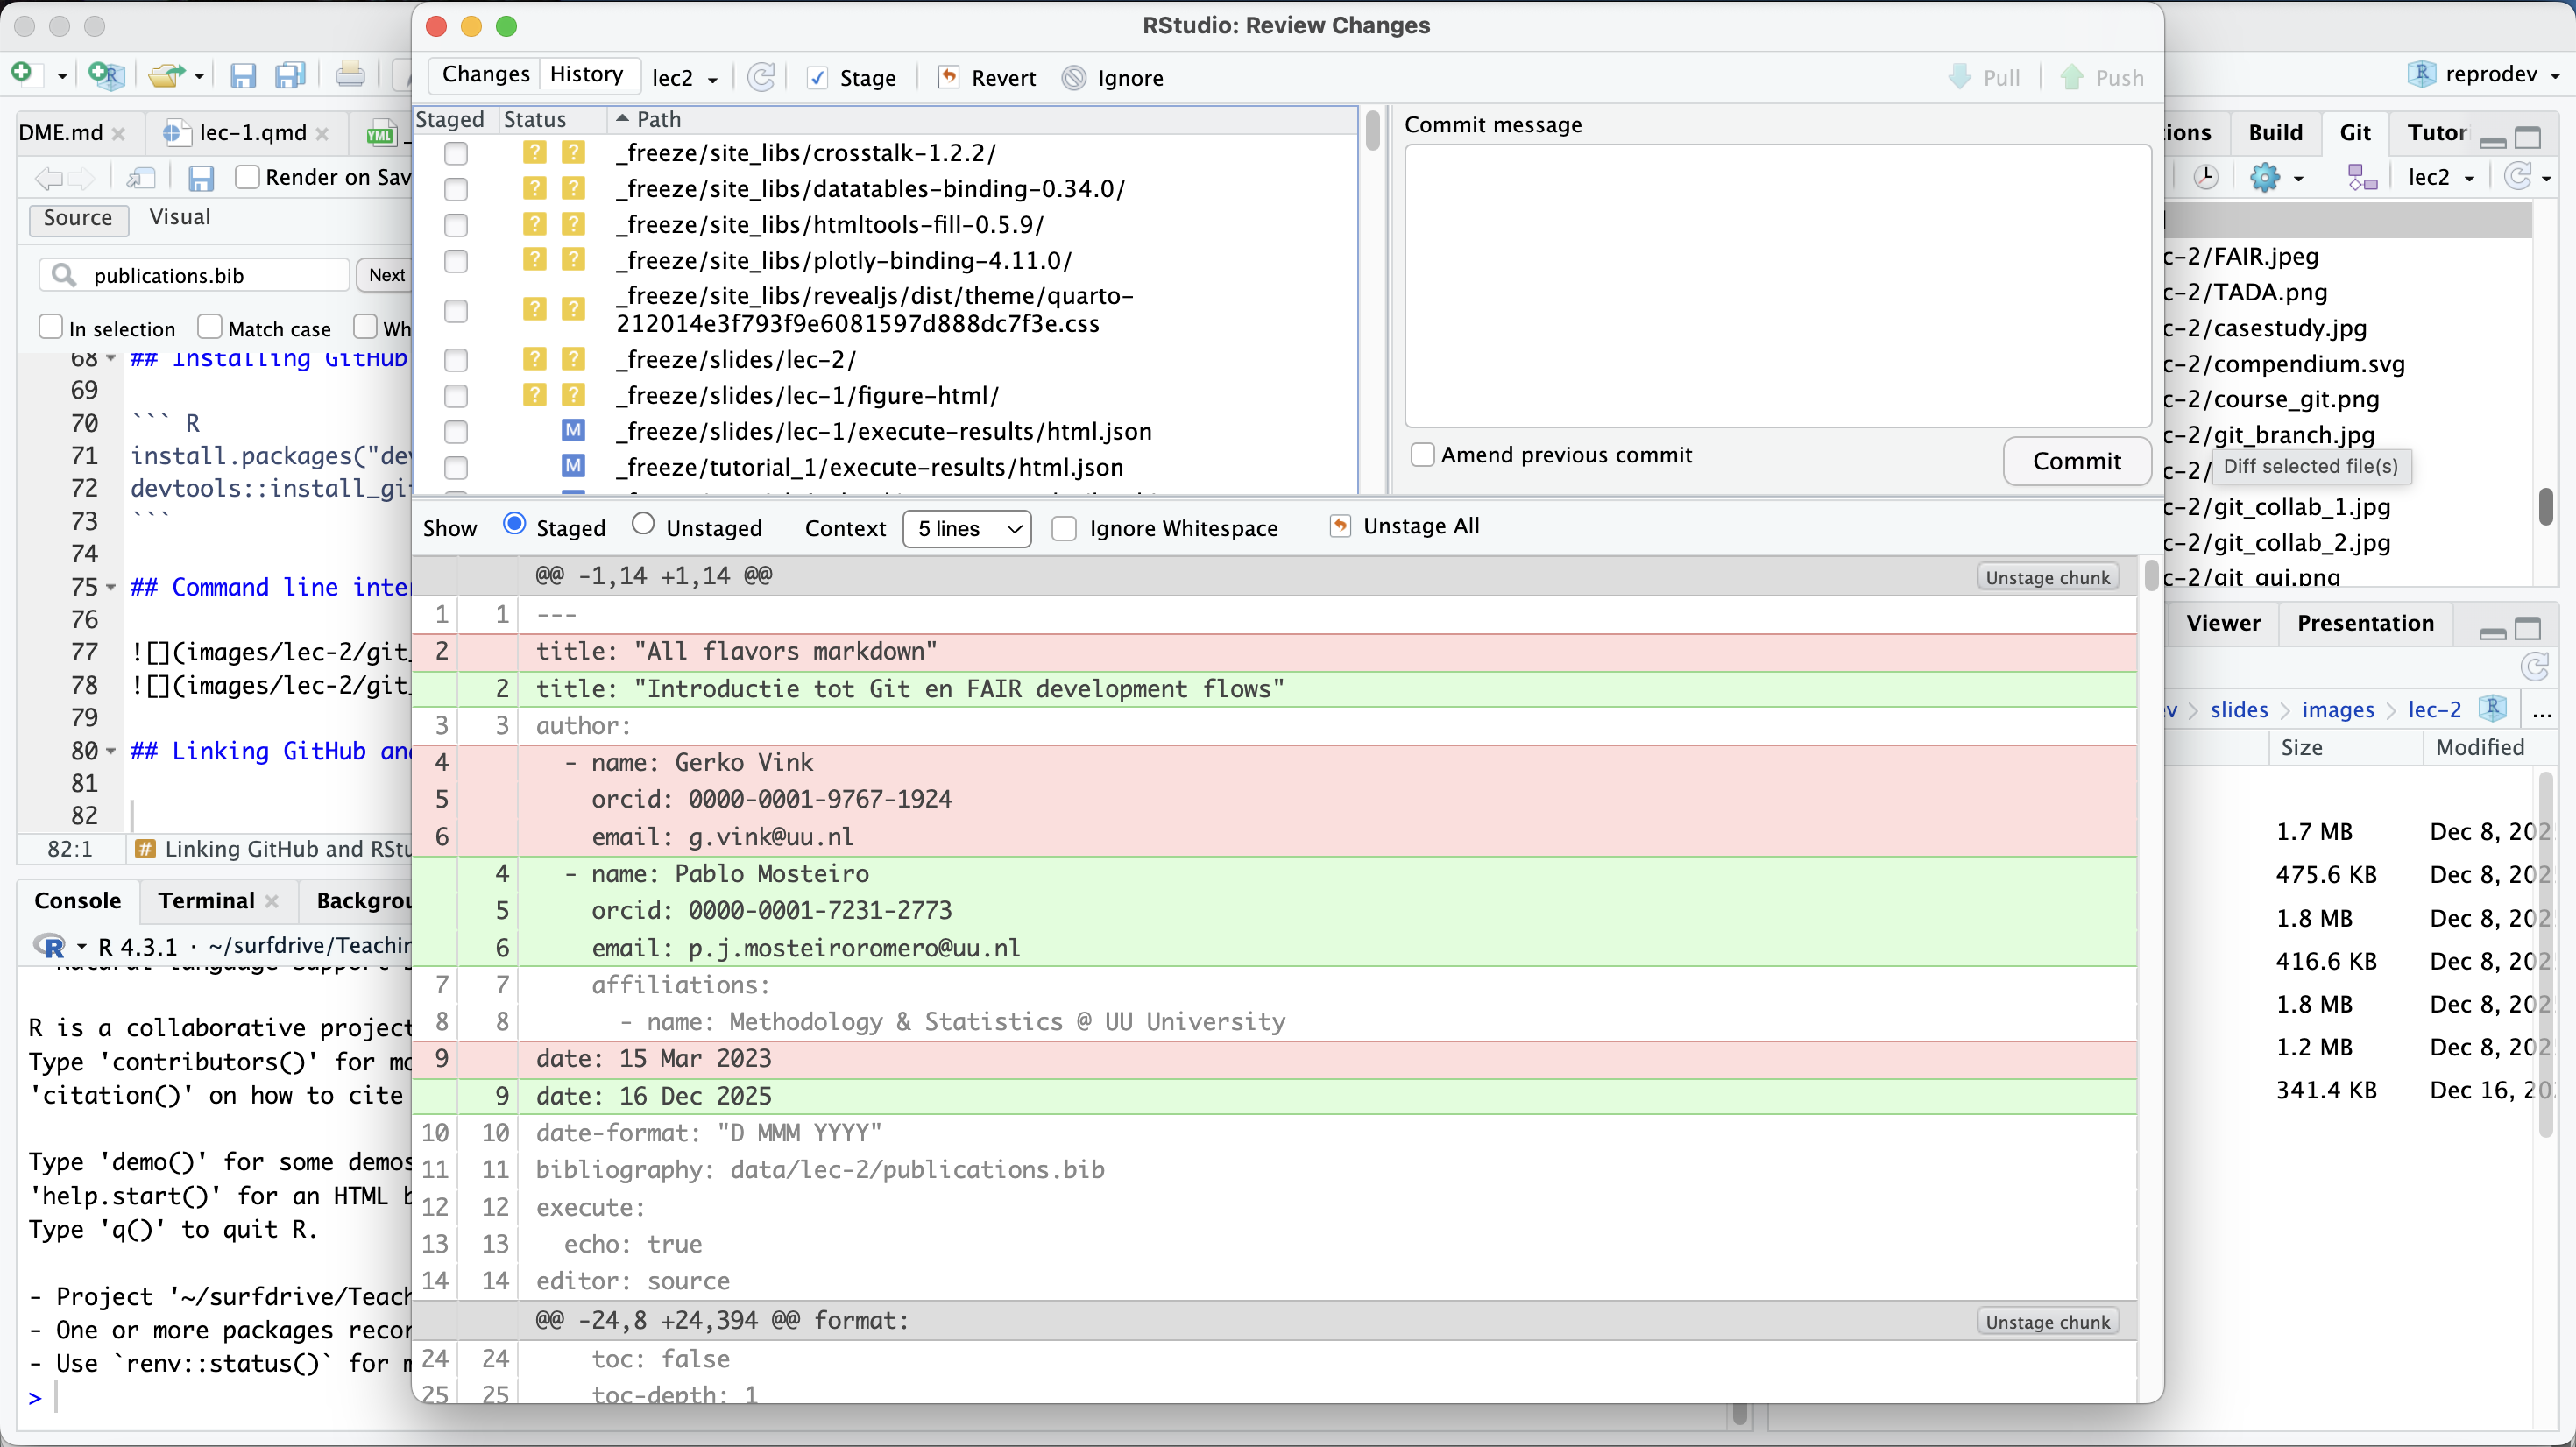Unstage the chunk @@ -24,8
This screenshot has height=1447, width=2576.
coord(2047,1322)
